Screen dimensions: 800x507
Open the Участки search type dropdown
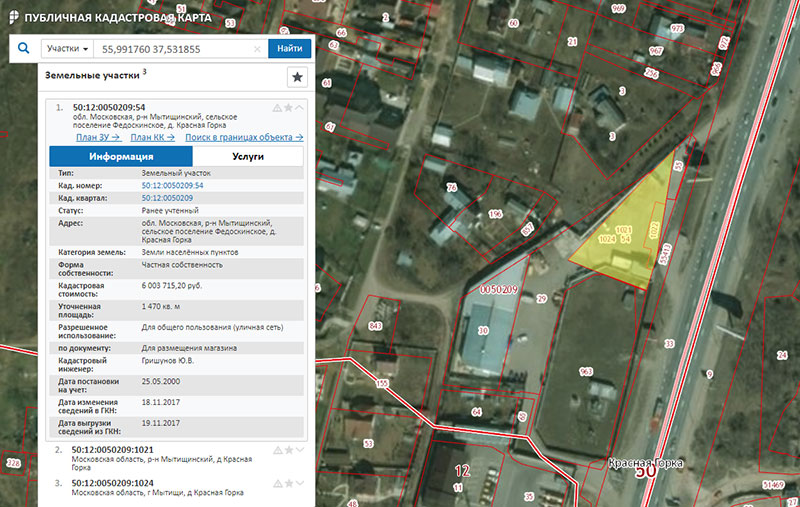point(68,48)
